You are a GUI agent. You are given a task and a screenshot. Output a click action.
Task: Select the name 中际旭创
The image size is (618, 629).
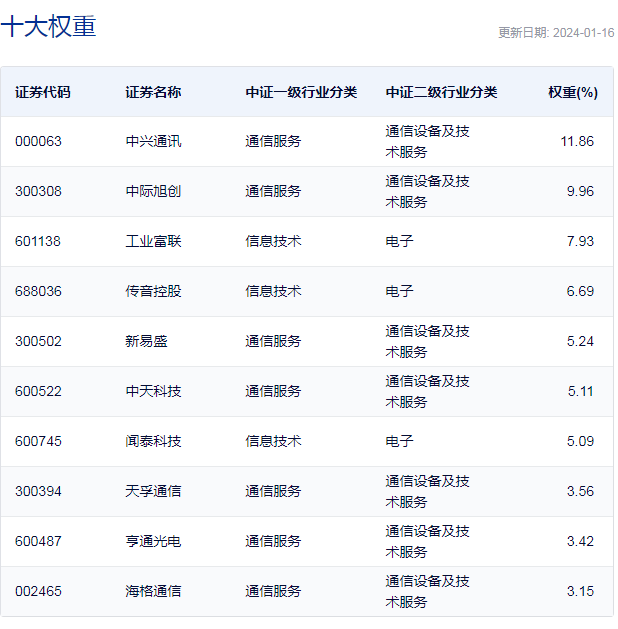pyautogui.click(x=153, y=191)
